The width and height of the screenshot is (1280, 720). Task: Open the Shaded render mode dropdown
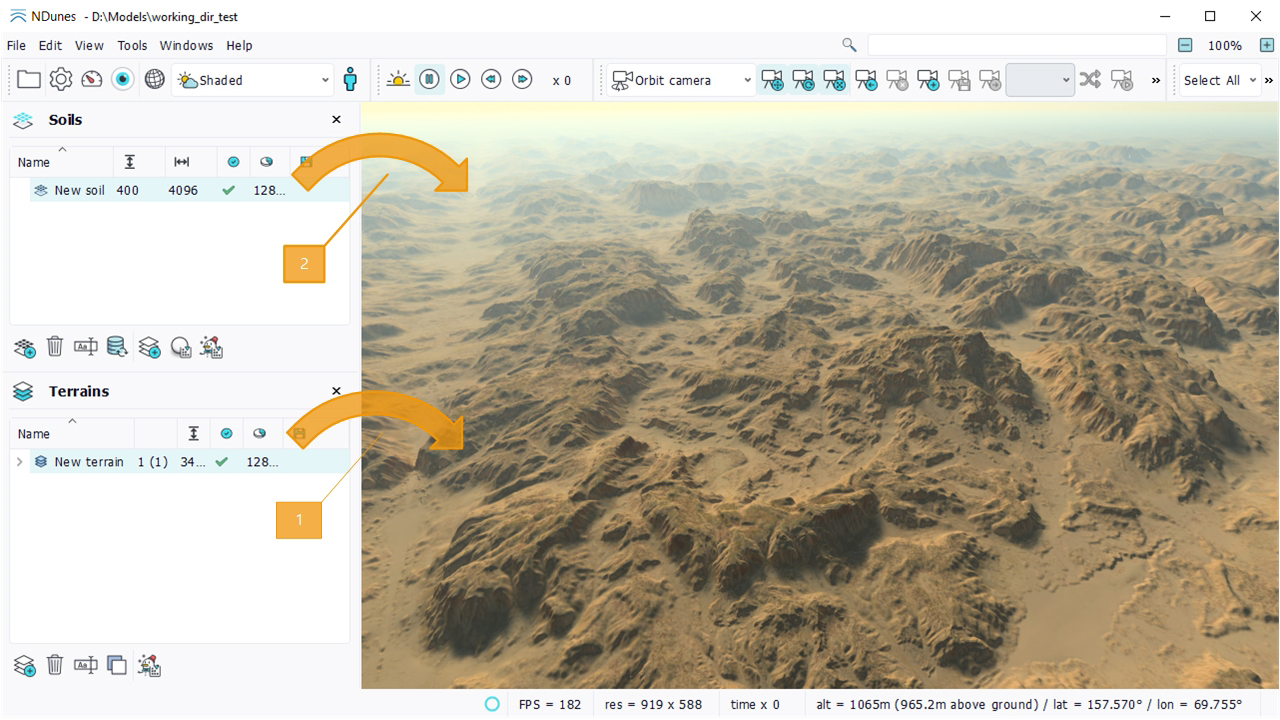[253, 80]
